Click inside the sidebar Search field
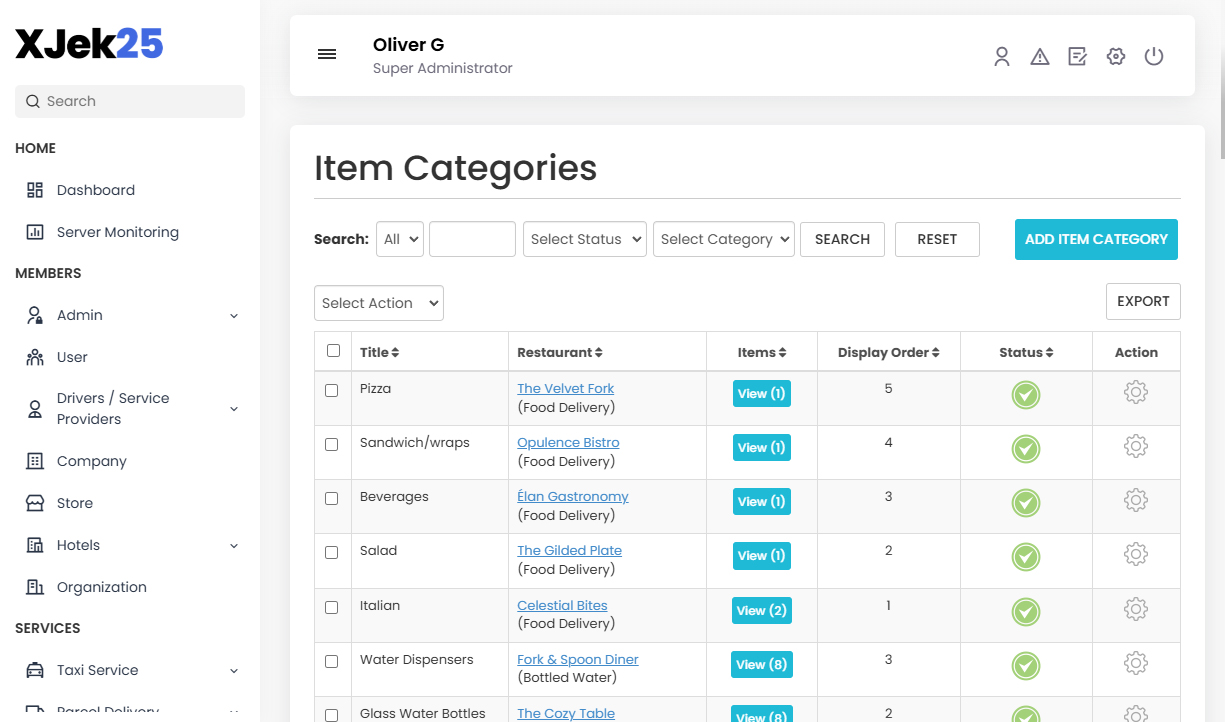This screenshot has width=1225, height=722. point(129,101)
